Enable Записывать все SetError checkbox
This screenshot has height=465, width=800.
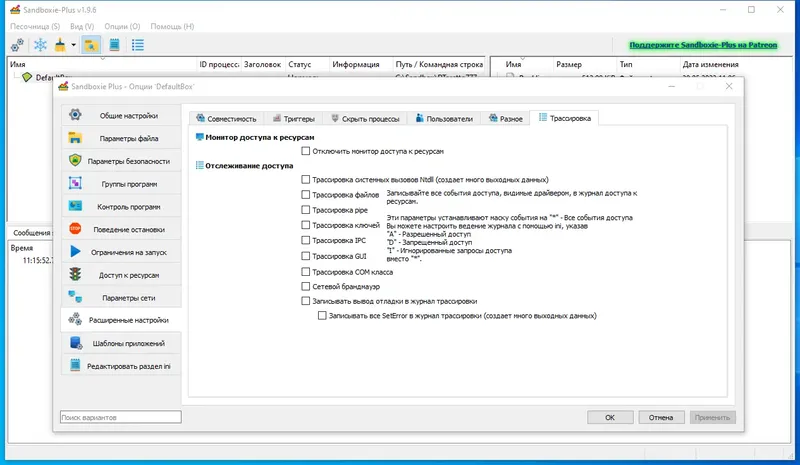322,316
